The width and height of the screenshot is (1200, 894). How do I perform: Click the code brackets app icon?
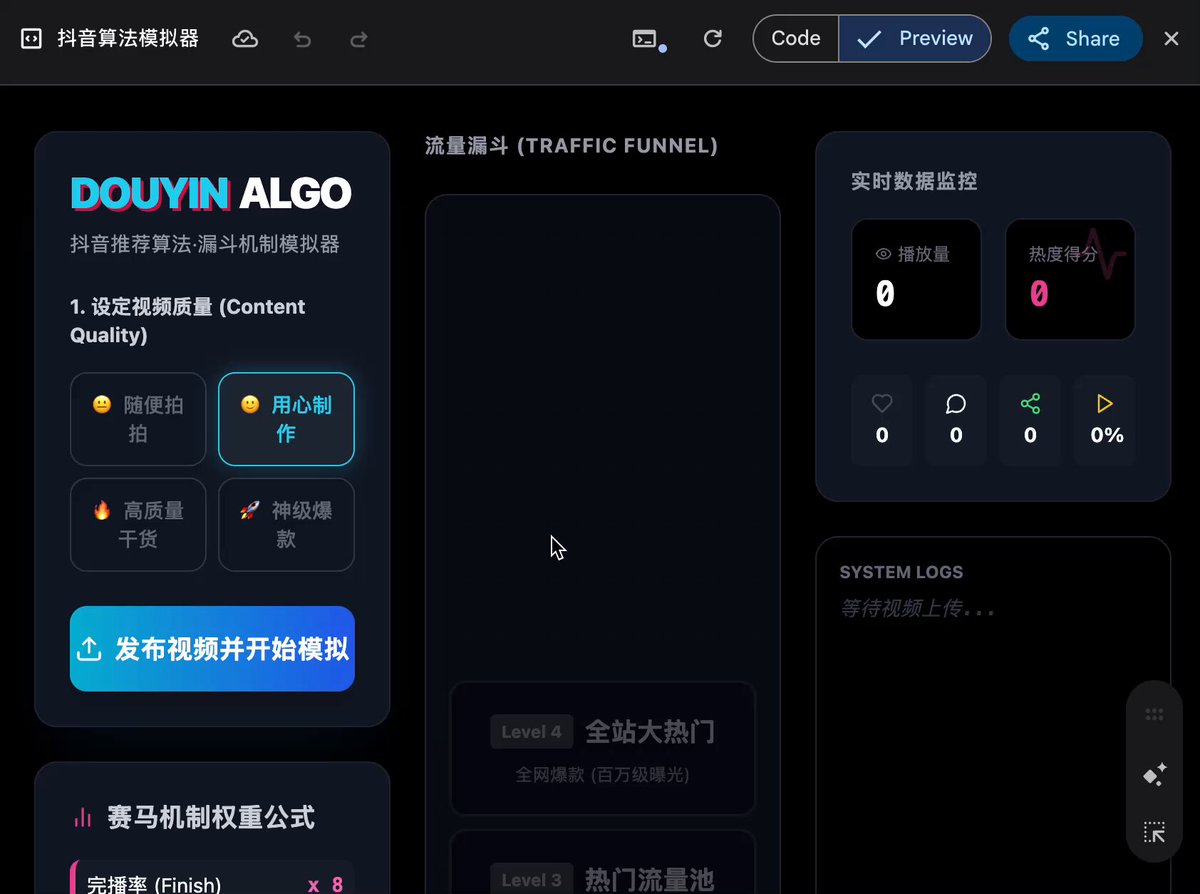(x=32, y=39)
